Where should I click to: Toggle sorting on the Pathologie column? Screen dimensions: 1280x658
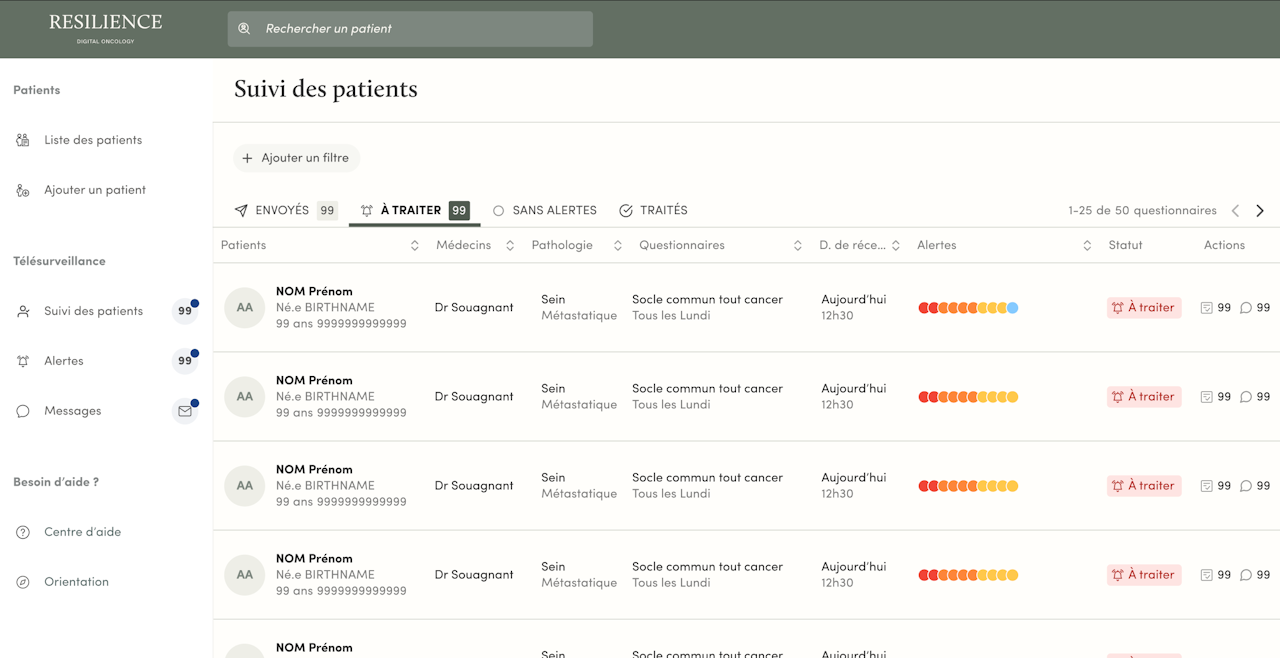[x=617, y=245]
